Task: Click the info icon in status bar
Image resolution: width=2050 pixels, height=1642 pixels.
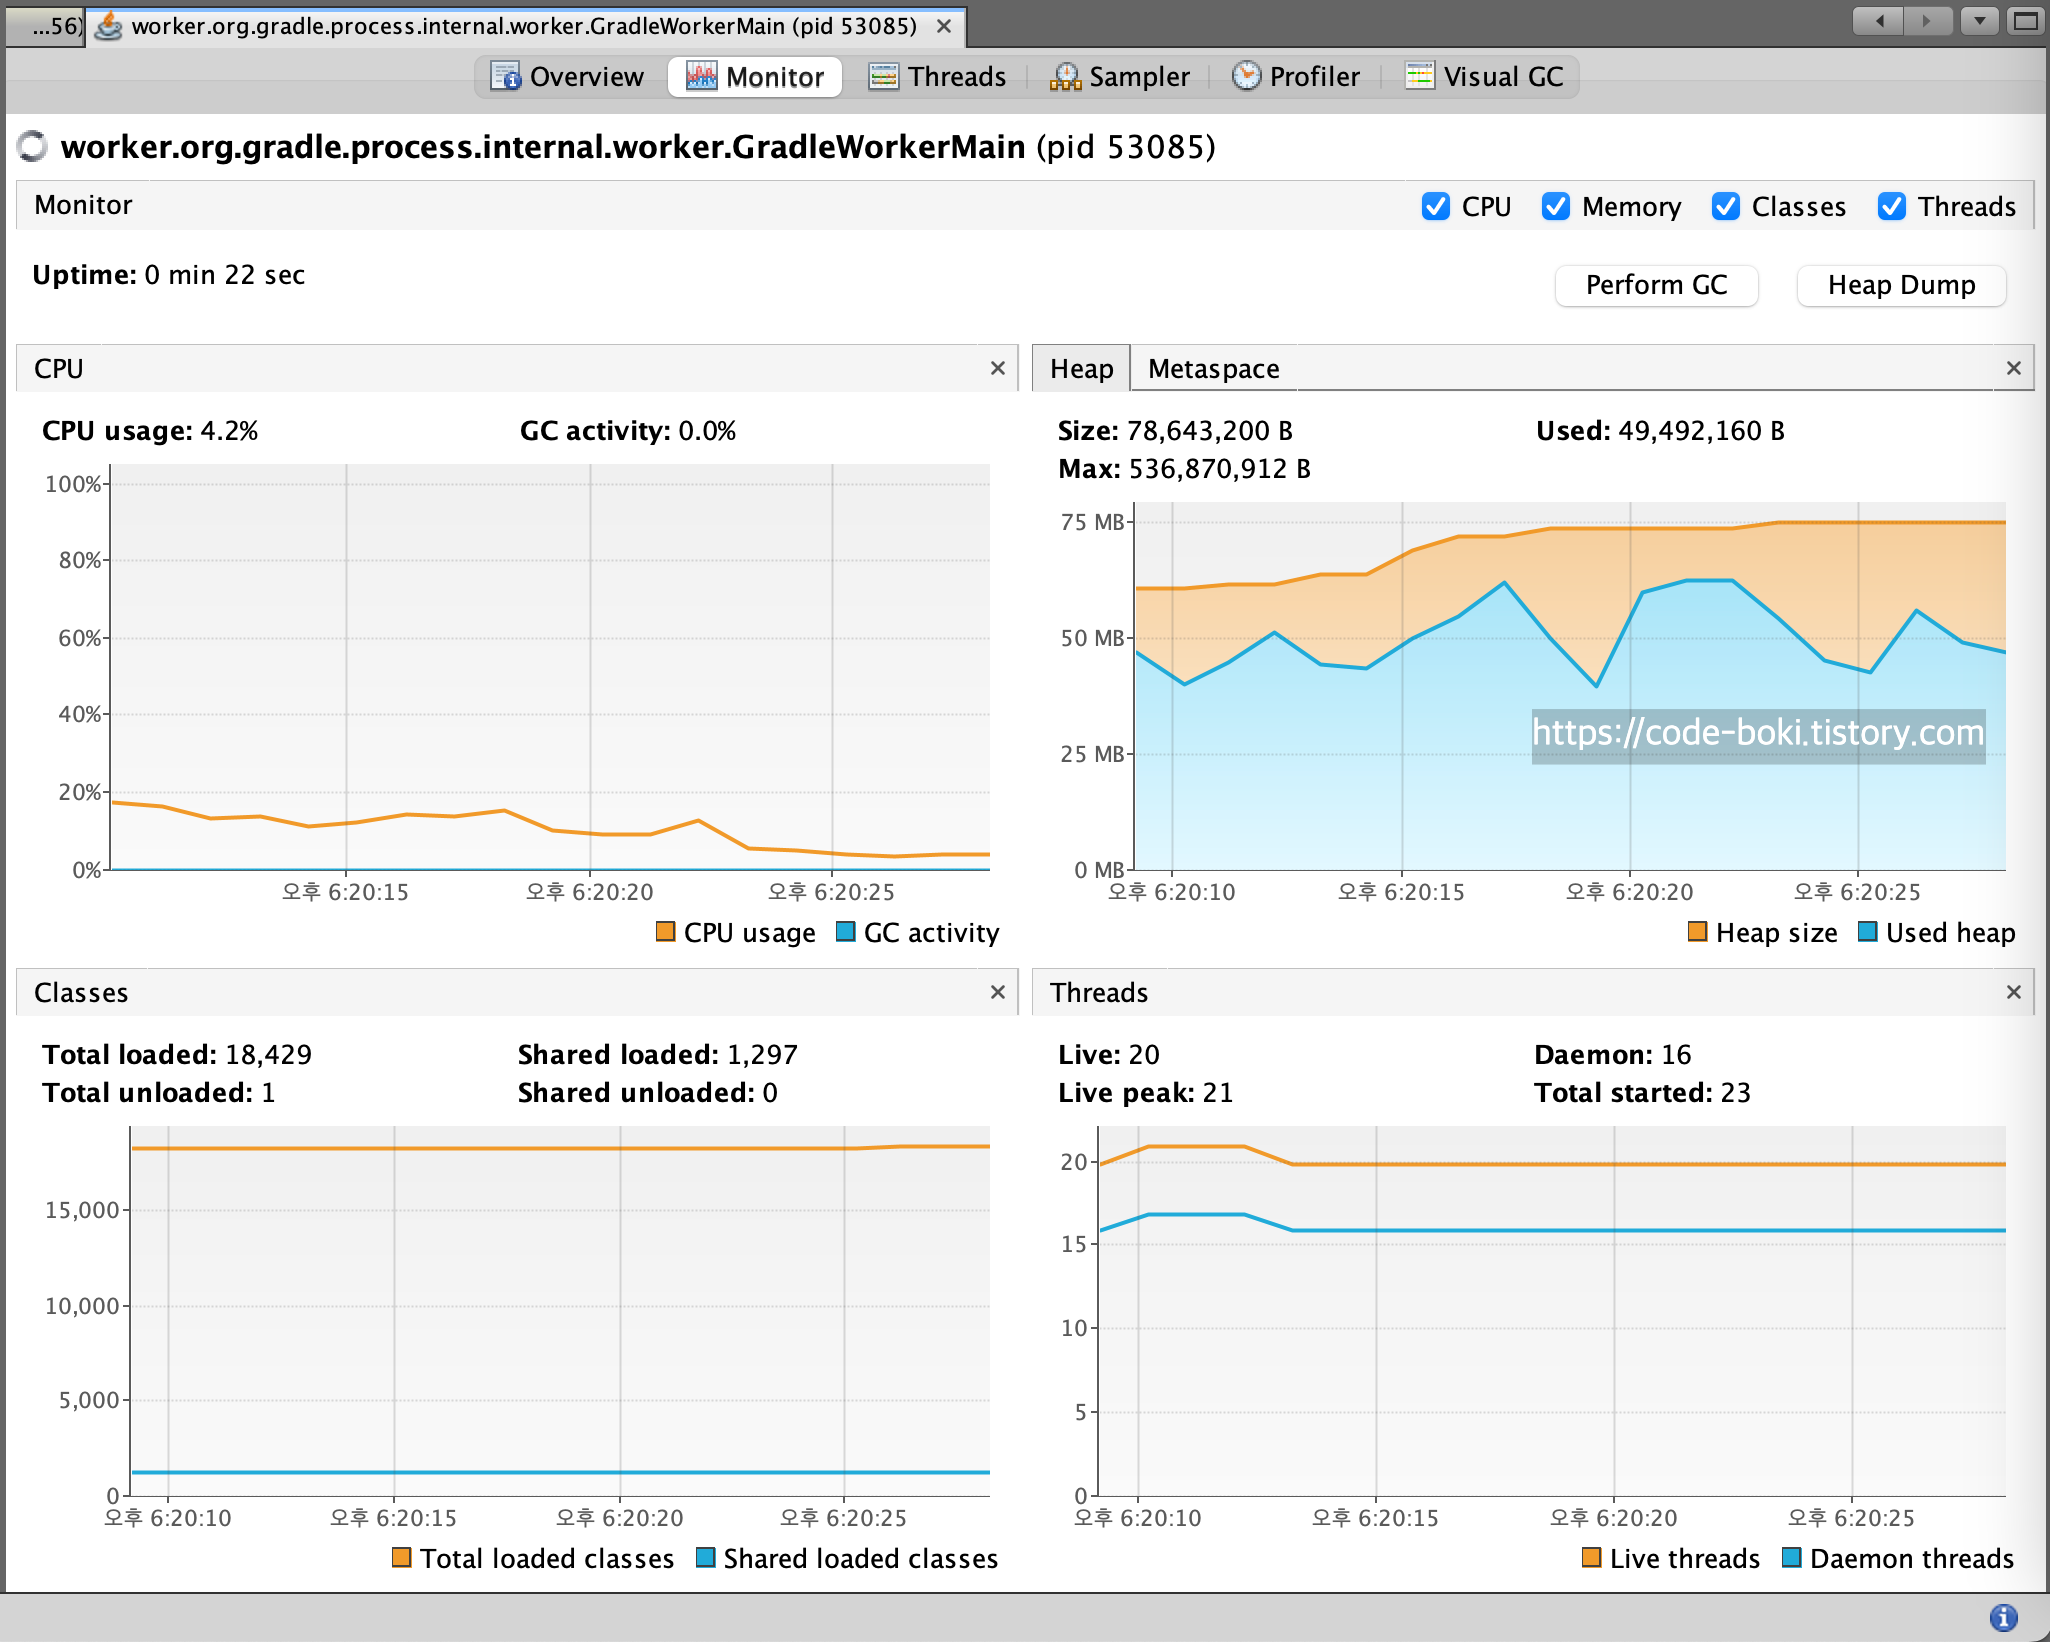Action: (2003, 1617)
